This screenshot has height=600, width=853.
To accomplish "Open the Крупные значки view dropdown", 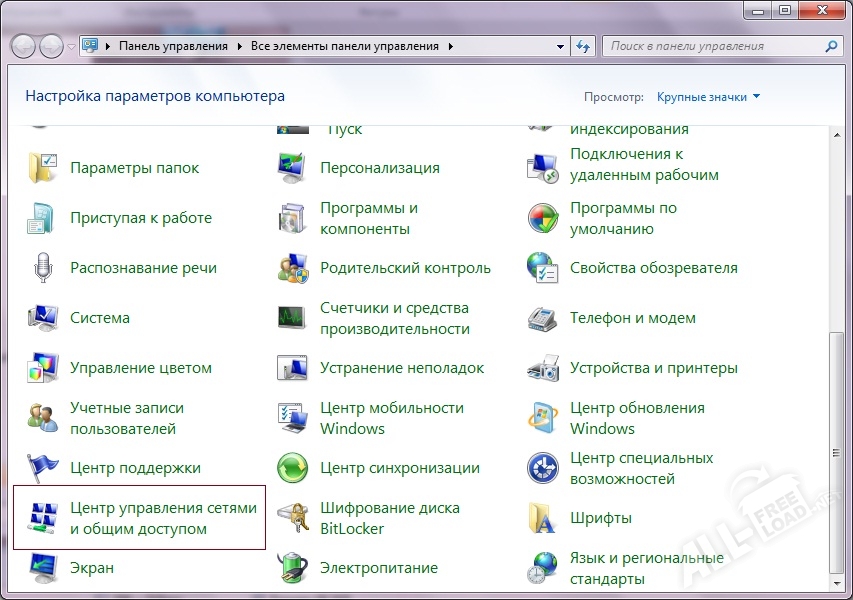I will coord(698,95).
